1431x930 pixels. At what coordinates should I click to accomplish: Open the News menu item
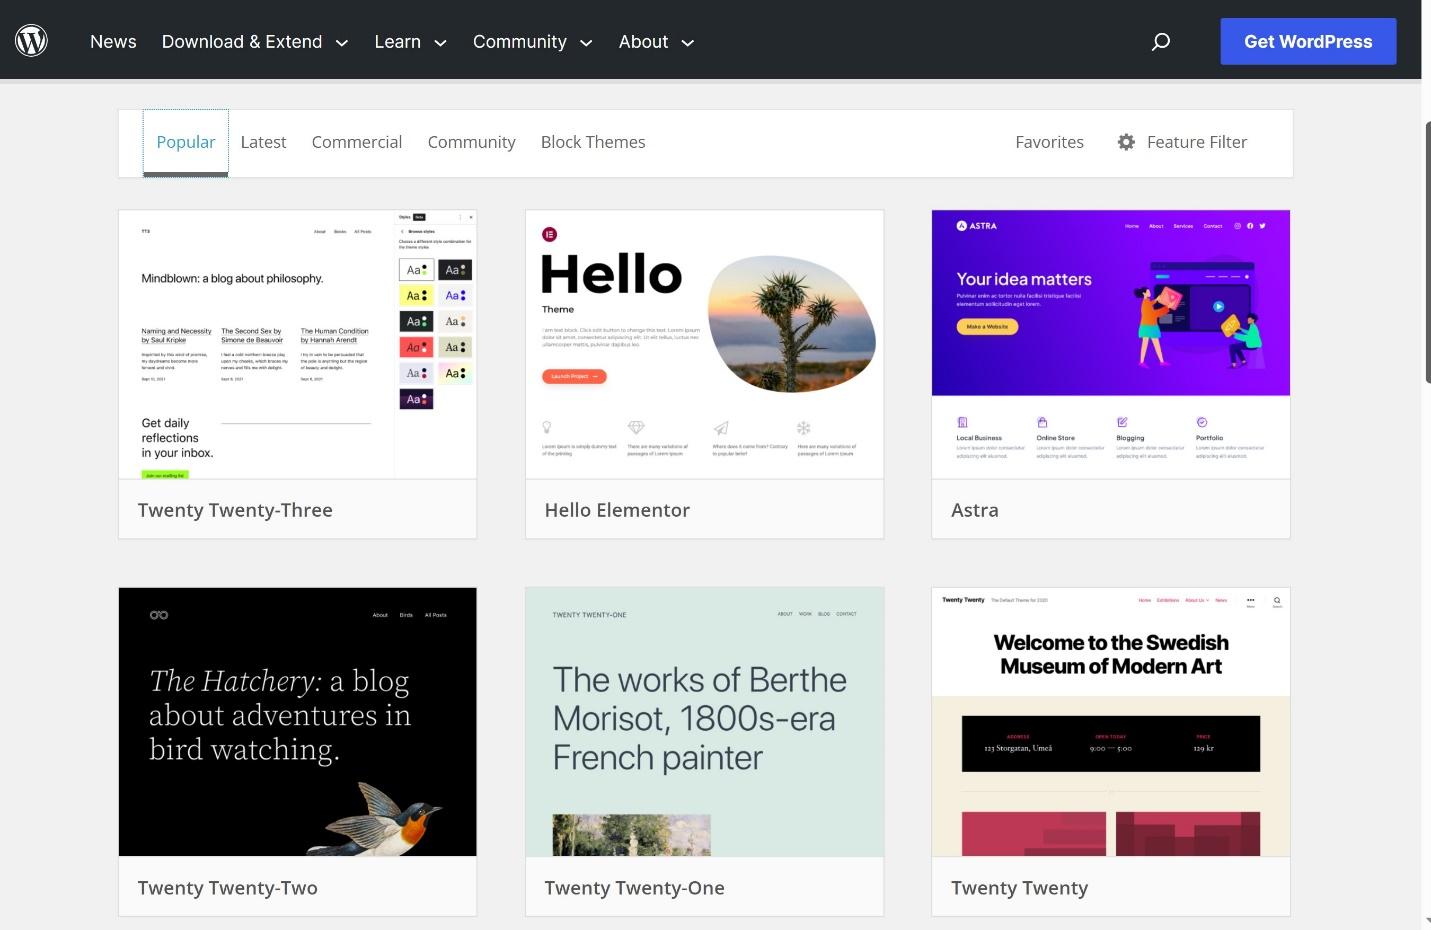pos(113,42)
